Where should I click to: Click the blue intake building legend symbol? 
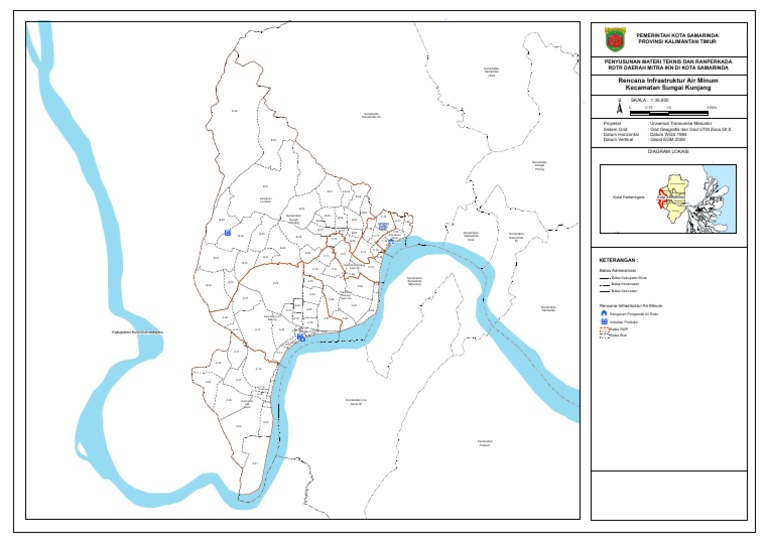(604, 313)
